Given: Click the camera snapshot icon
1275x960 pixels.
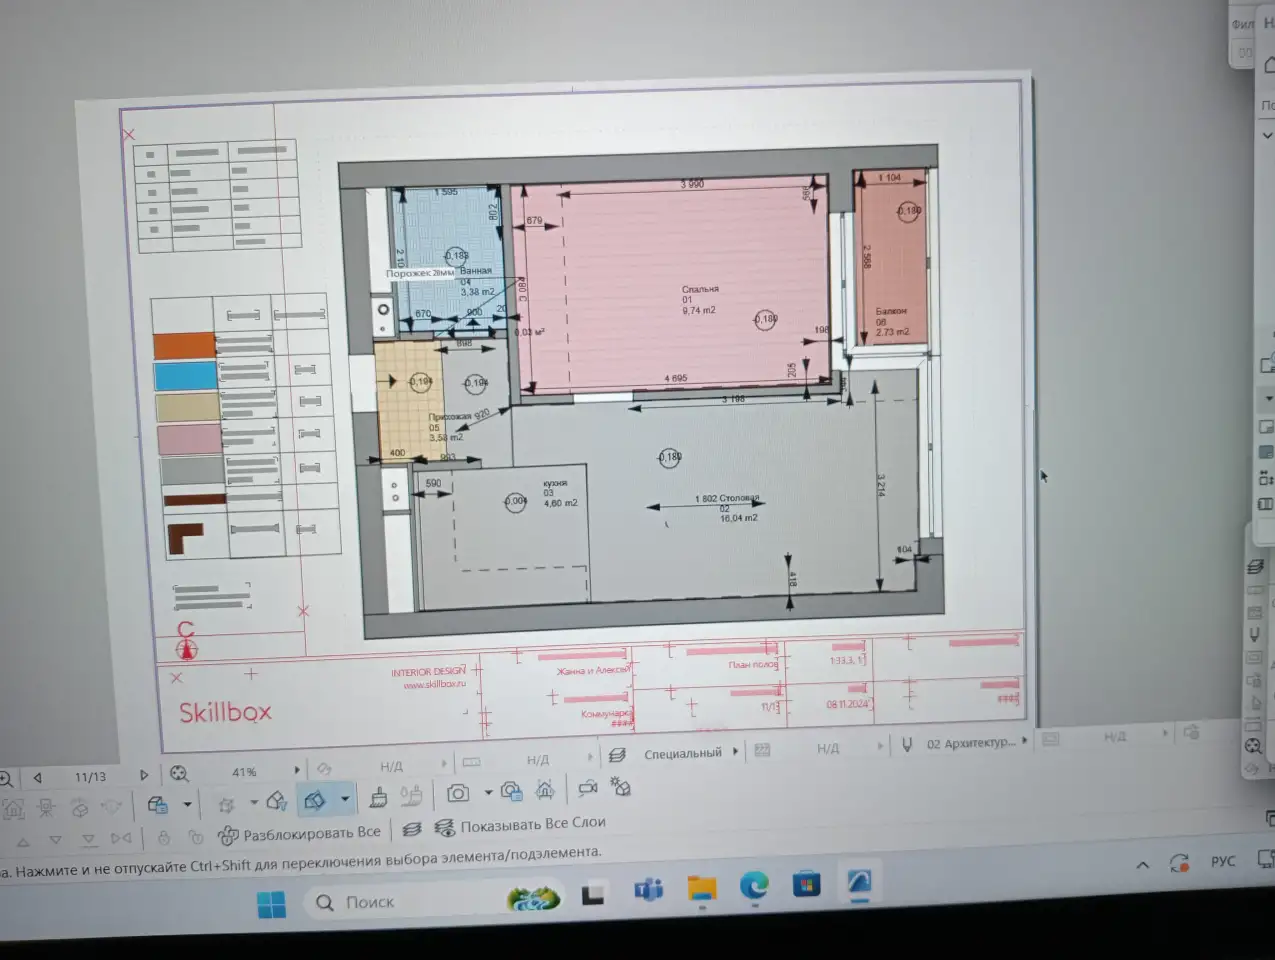Looking at the screenshot, I should coord(458,793).
